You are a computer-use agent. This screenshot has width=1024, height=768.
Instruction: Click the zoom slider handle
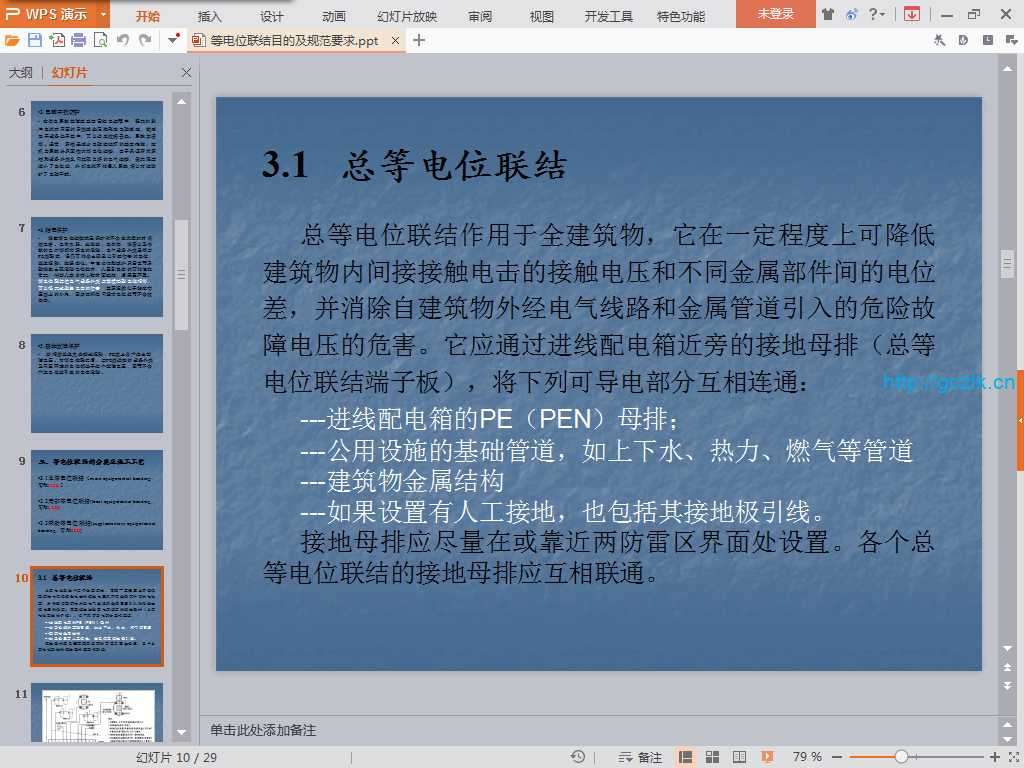901,757
